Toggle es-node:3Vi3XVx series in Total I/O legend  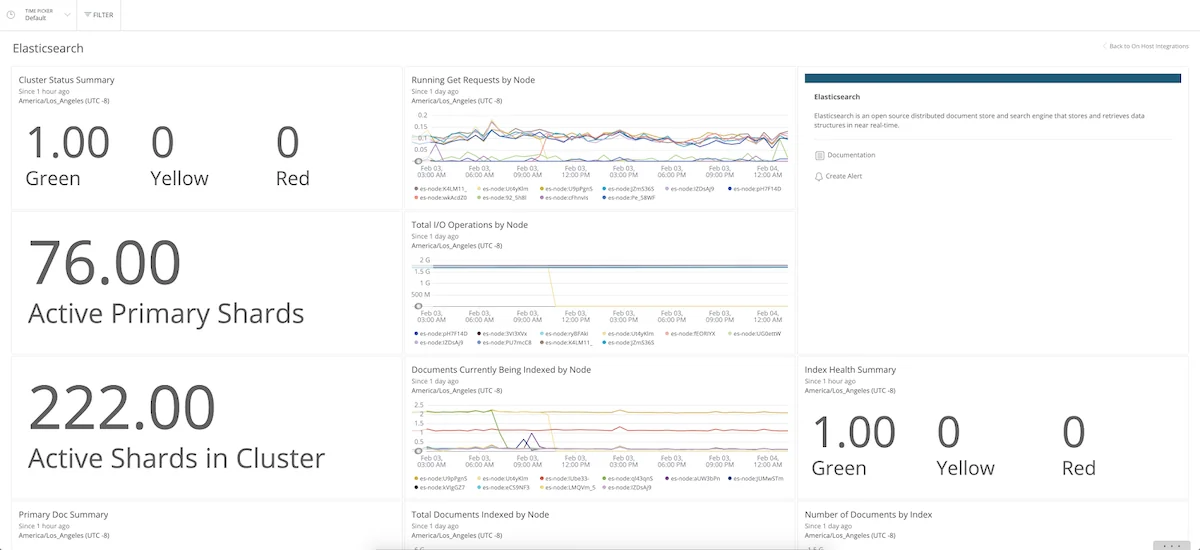[x=506, y=333]
